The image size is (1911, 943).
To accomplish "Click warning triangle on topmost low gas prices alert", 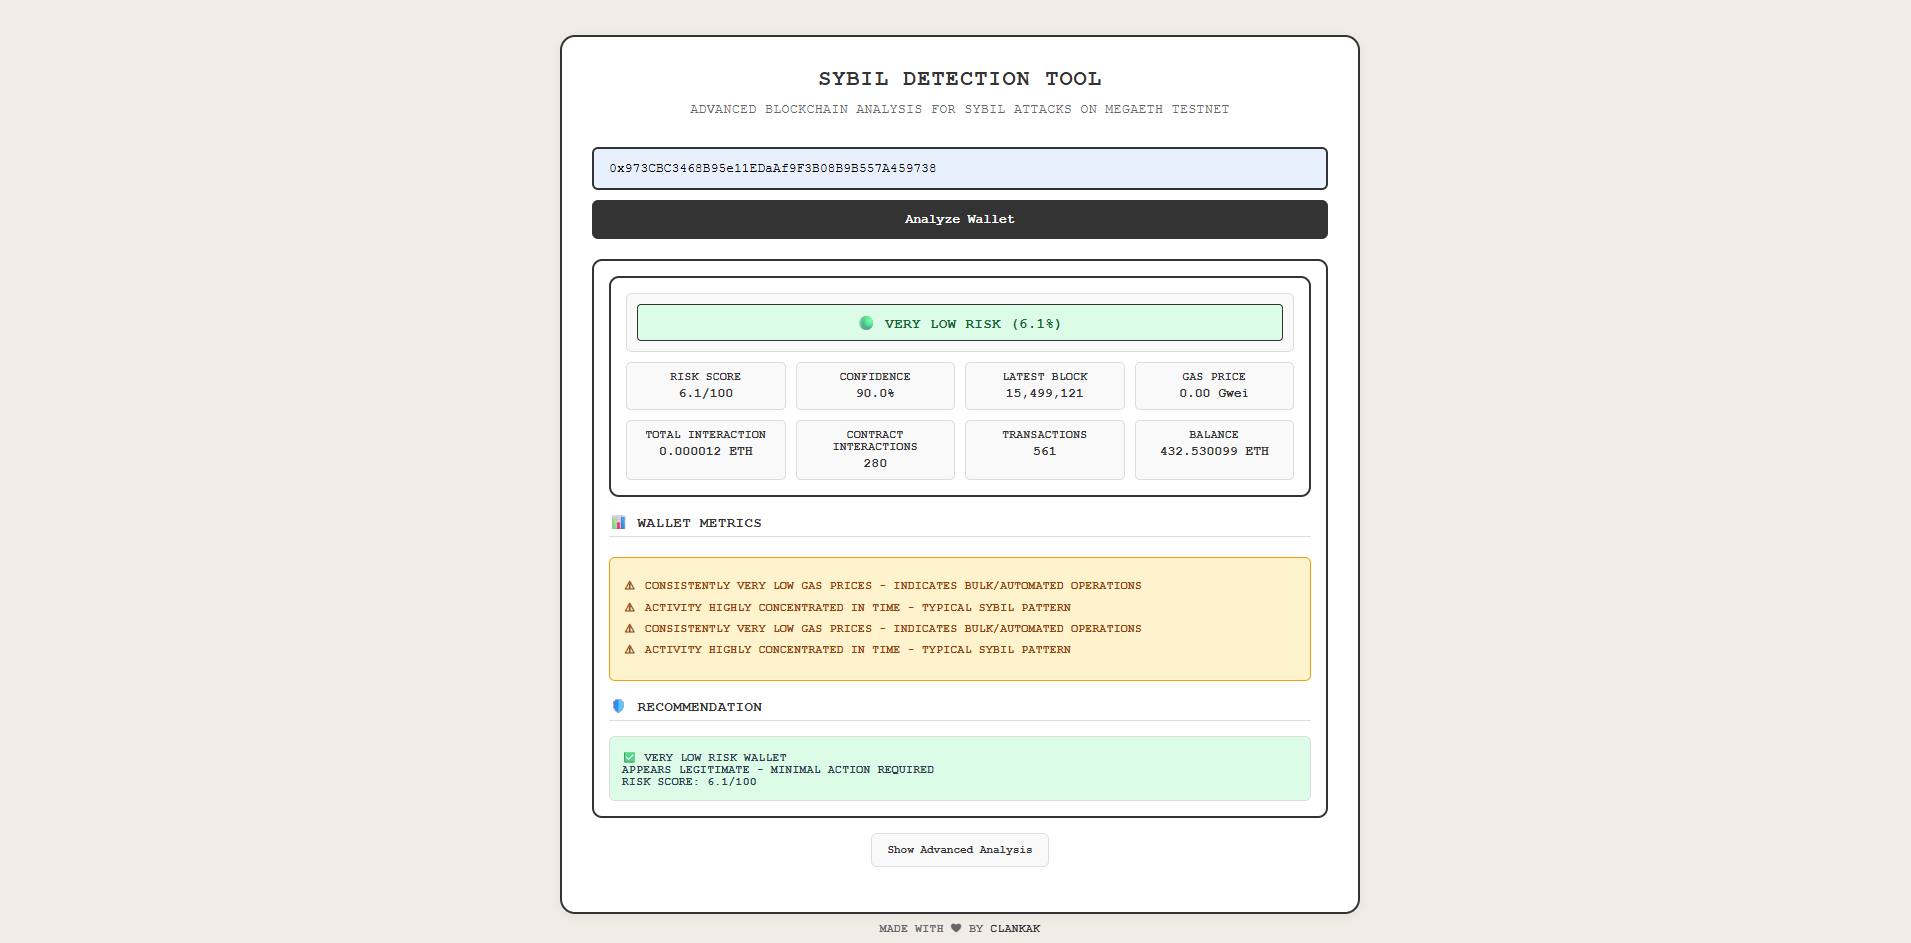I will coord(630,586).
